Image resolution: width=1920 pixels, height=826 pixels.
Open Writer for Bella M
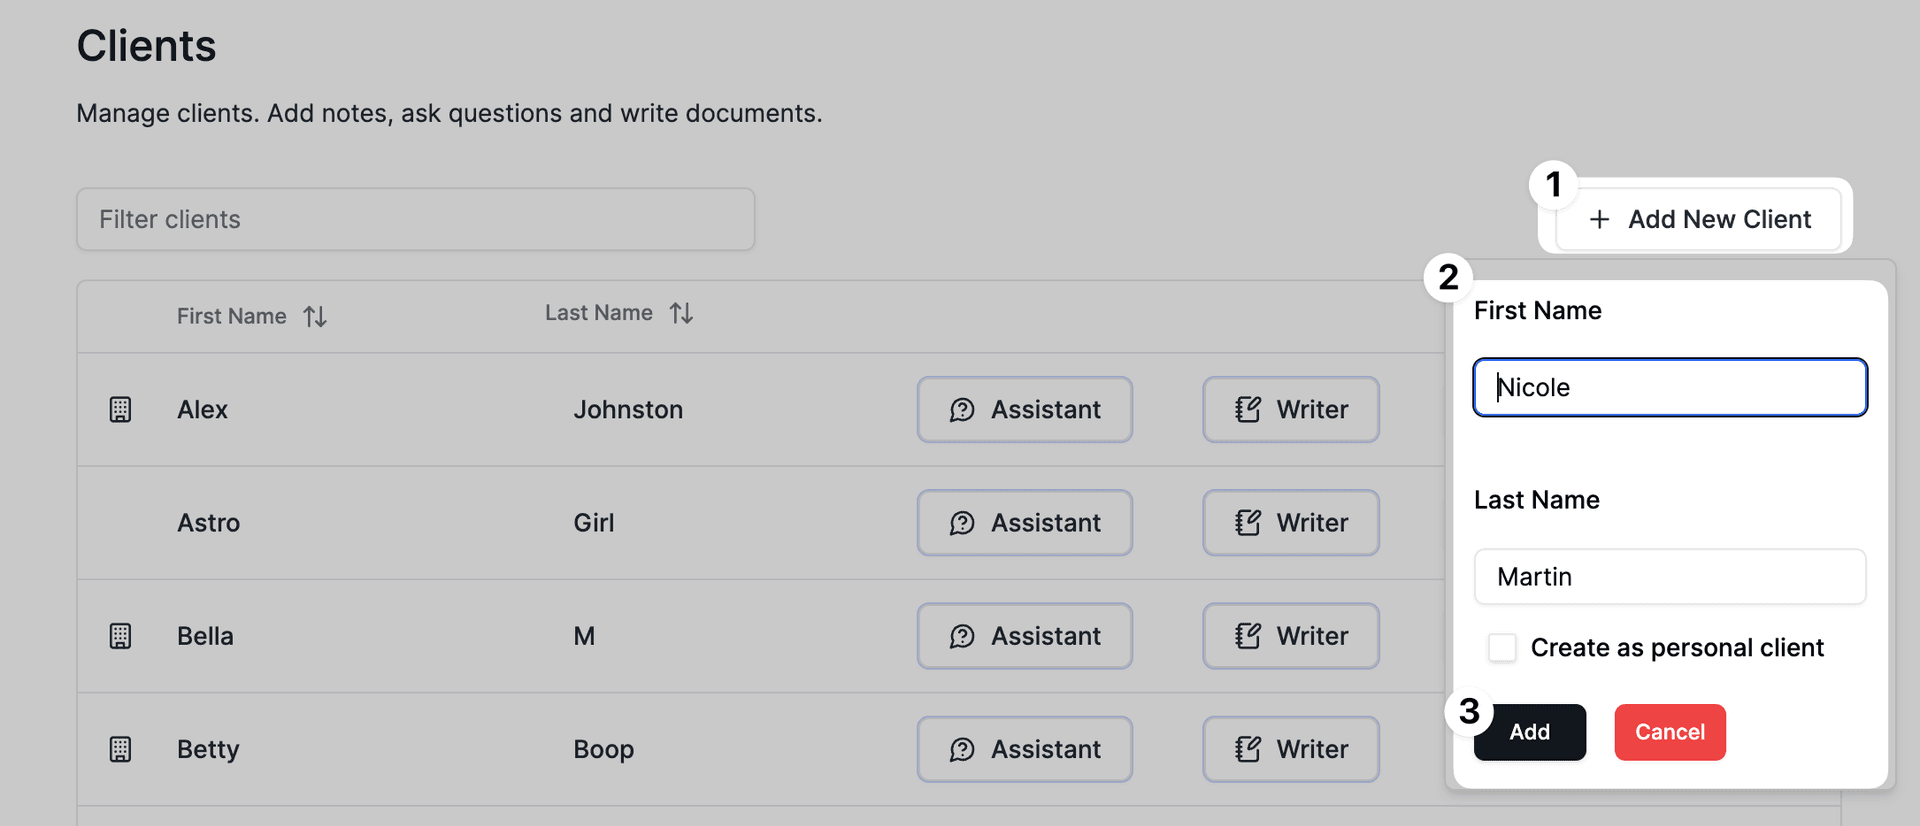coord(1290,636)
